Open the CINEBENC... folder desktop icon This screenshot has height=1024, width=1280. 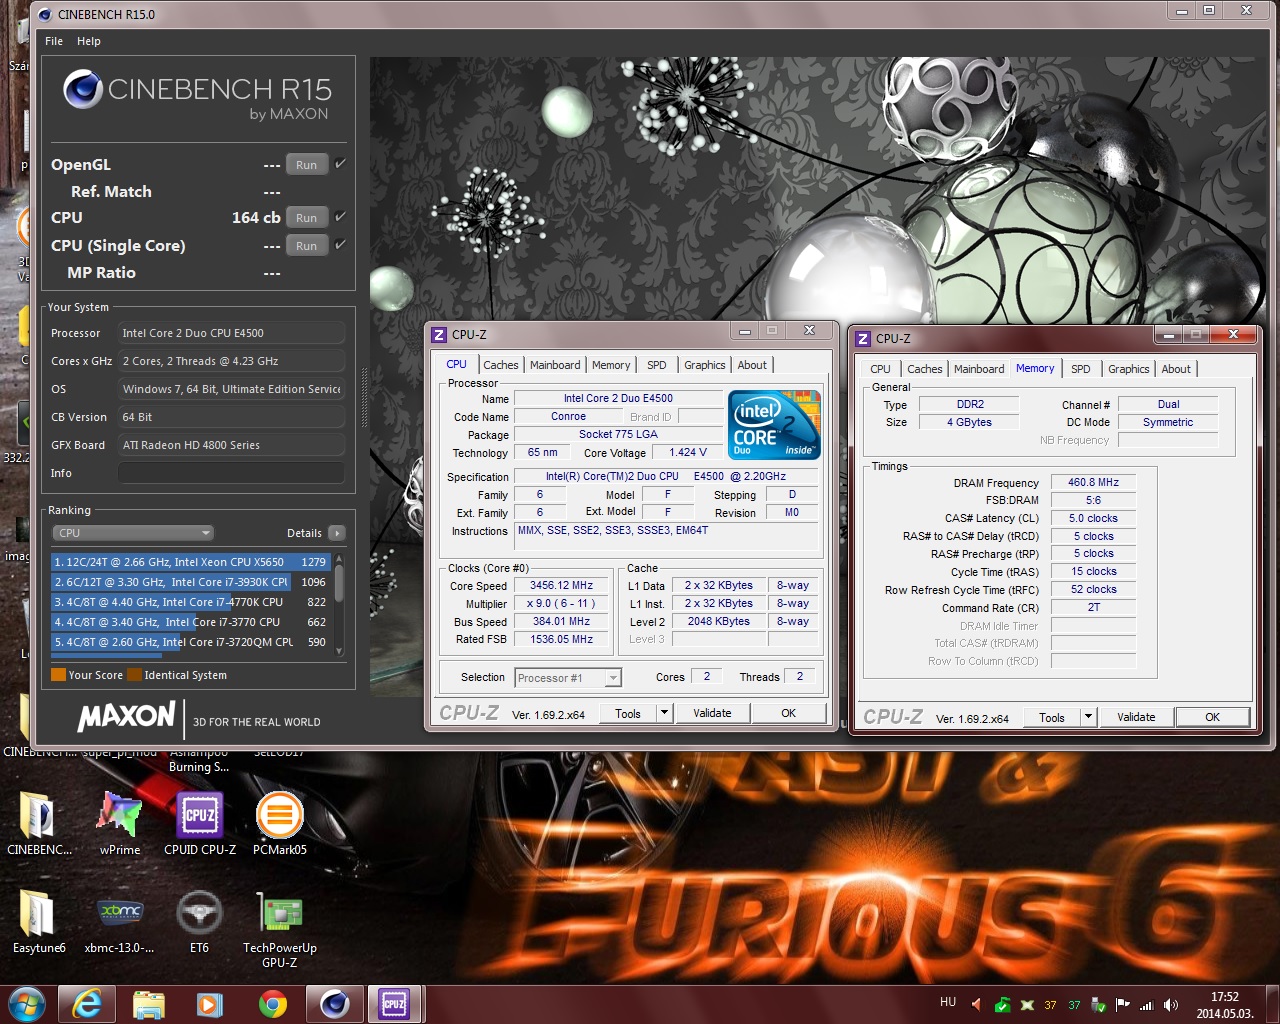[40, 823]
